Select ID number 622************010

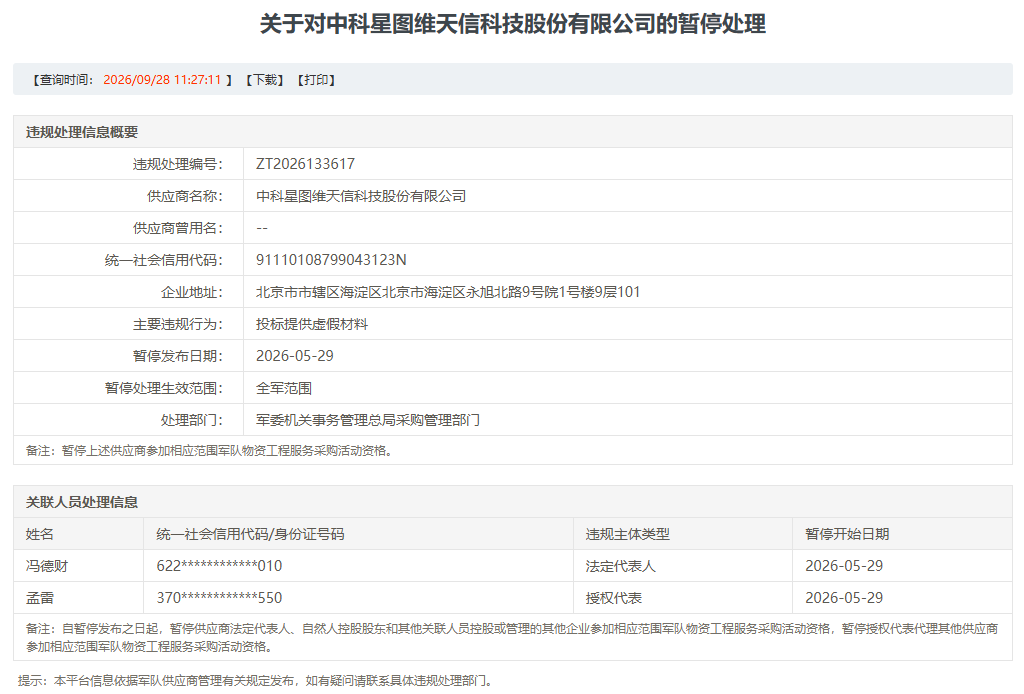click(219, 566)
